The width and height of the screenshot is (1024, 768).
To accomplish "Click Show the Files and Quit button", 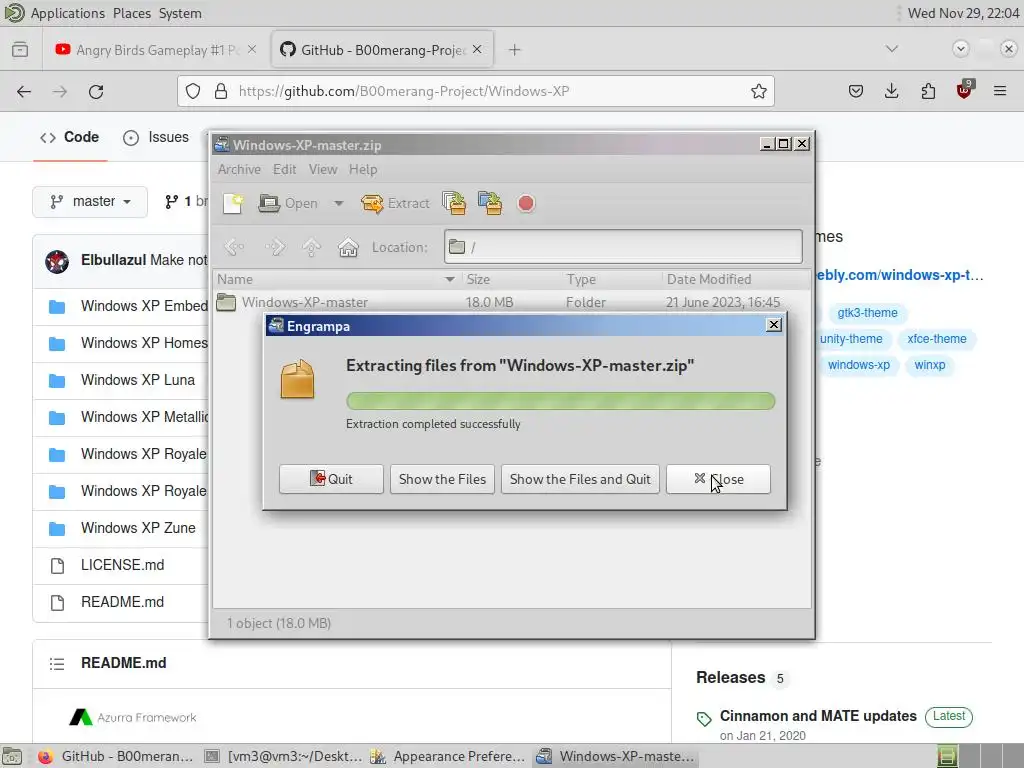I will click(x=580, y=479).
